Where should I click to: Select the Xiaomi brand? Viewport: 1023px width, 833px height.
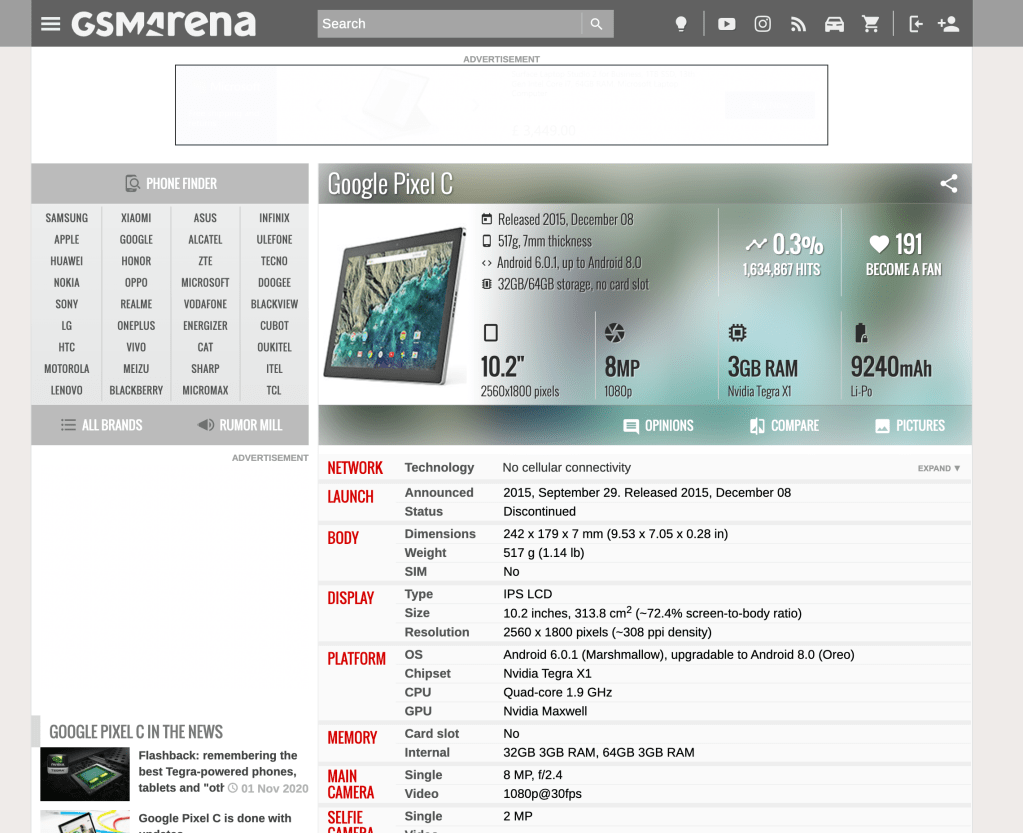136,218
